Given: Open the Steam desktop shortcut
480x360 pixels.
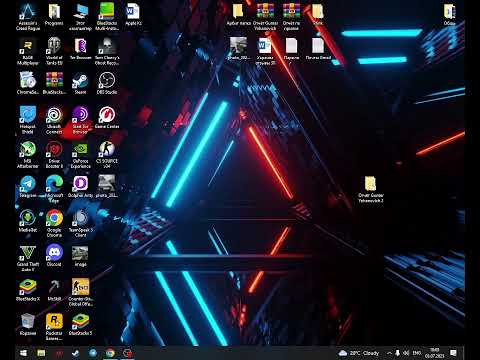Looking at the screenshot, I should coord(80,83).
